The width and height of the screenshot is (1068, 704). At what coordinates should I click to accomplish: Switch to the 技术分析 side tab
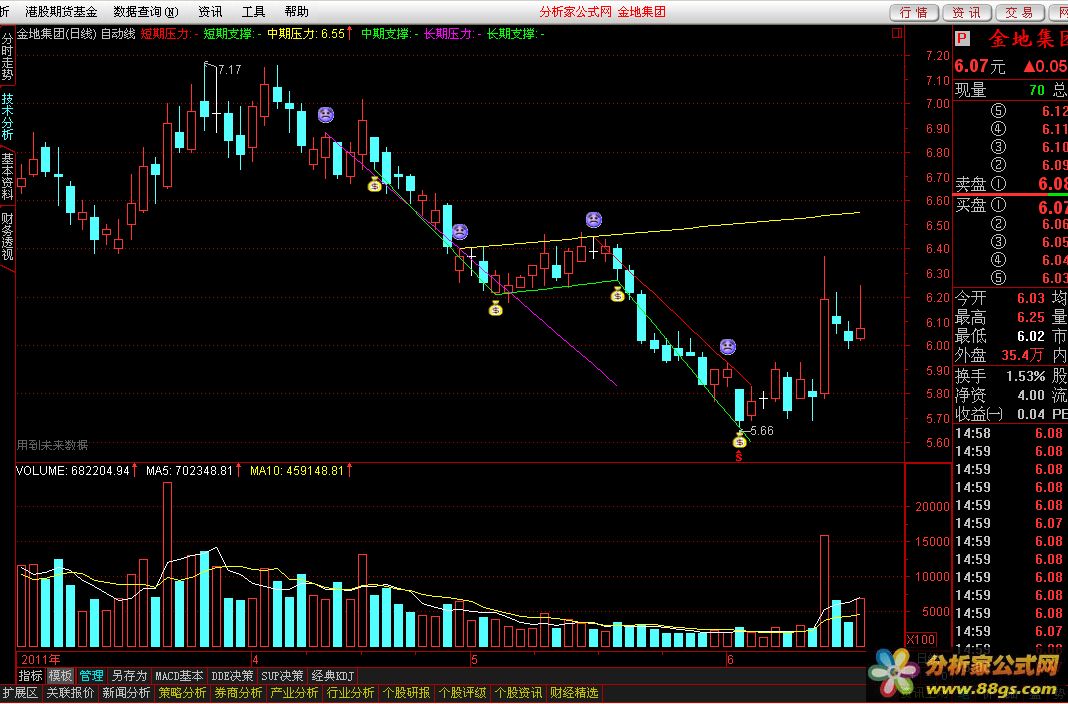(x=7, y=116)
